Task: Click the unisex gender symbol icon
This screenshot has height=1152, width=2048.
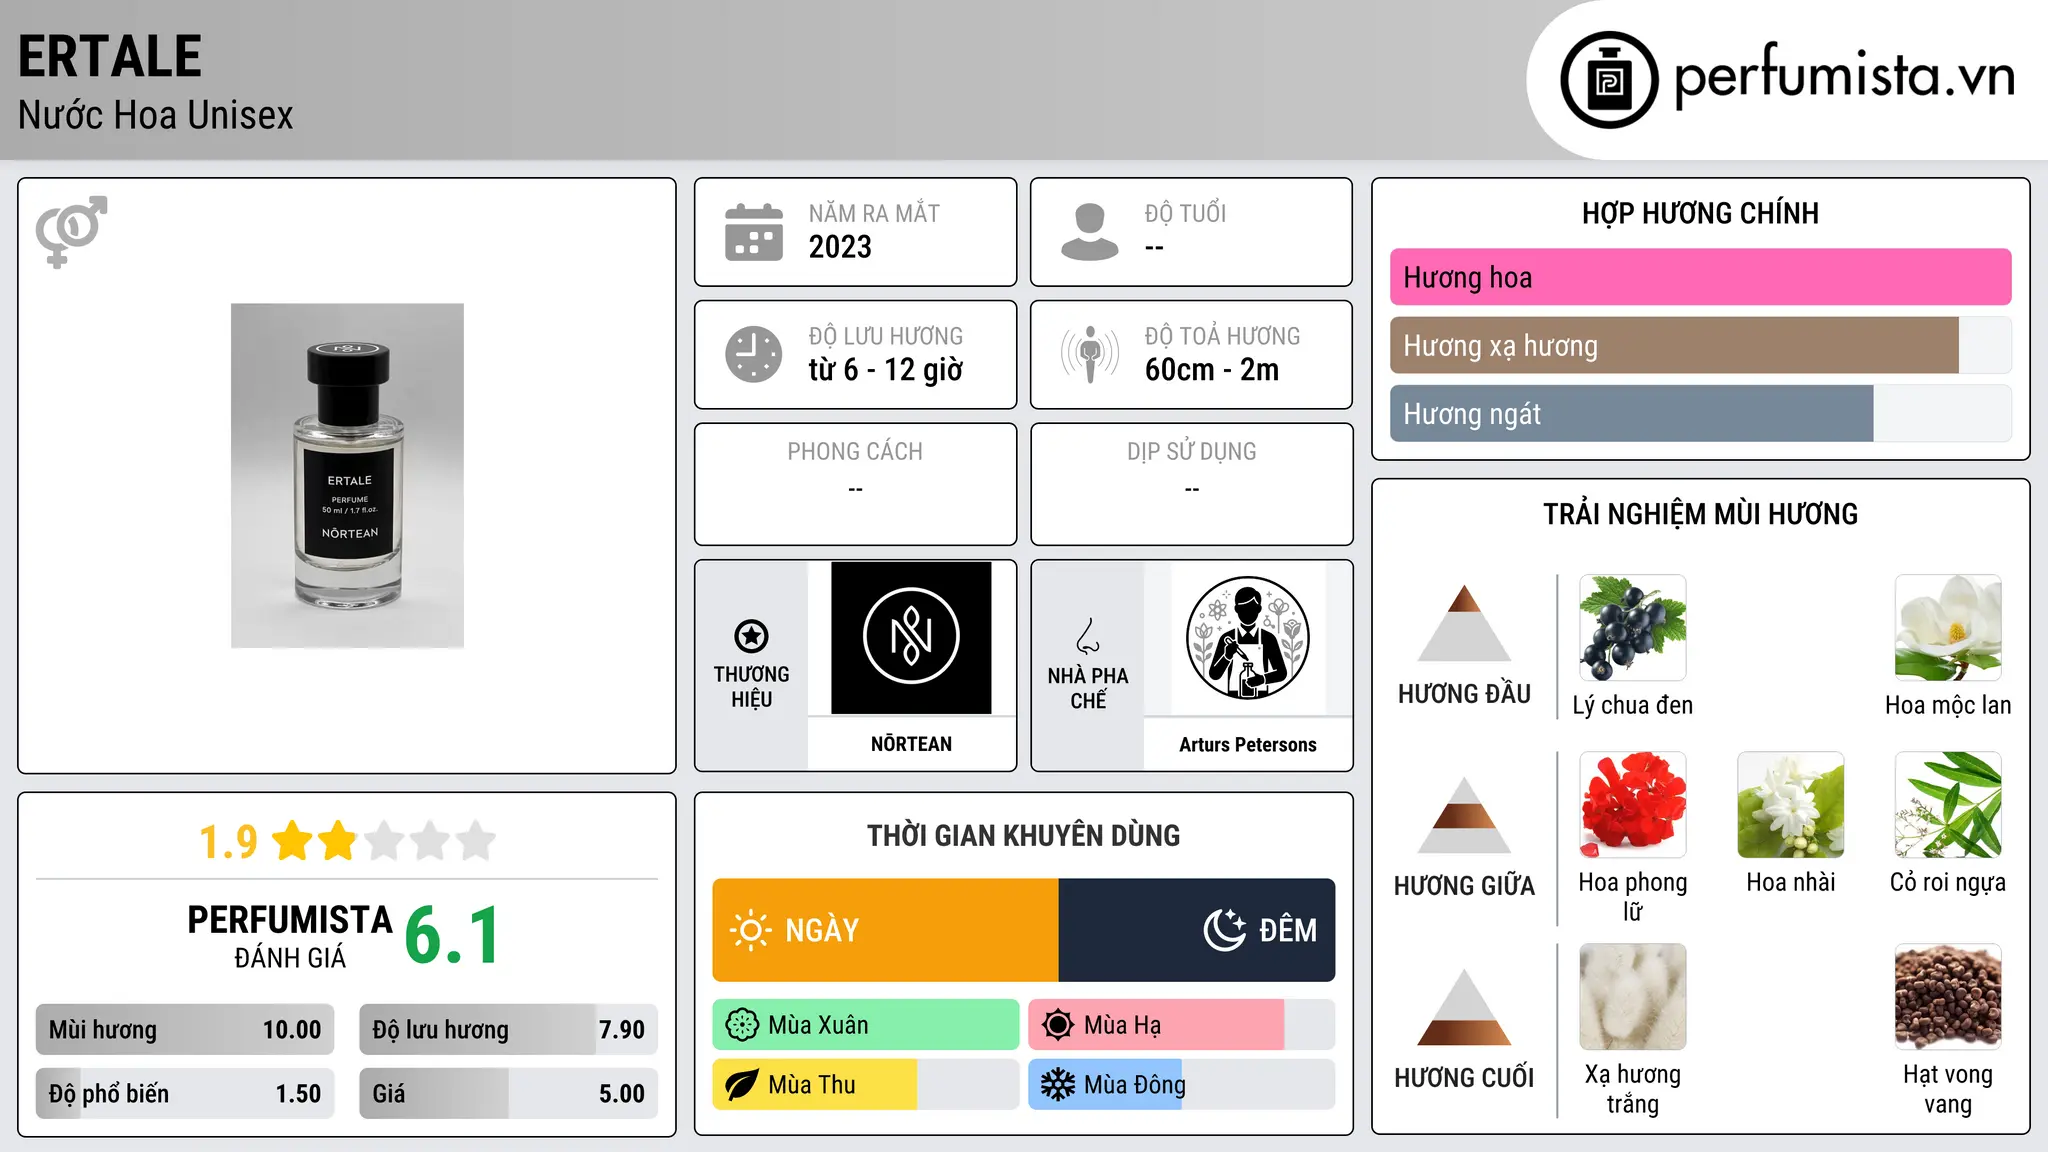Action: click(x=71, y=231)
